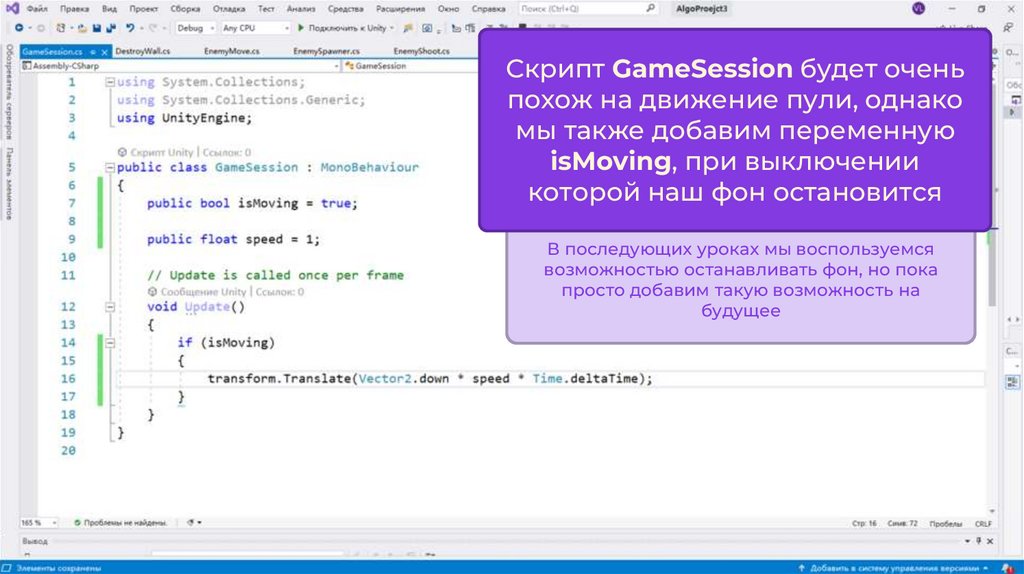
Task: Click Добавить в систему управления версиями
Action: 894,568
